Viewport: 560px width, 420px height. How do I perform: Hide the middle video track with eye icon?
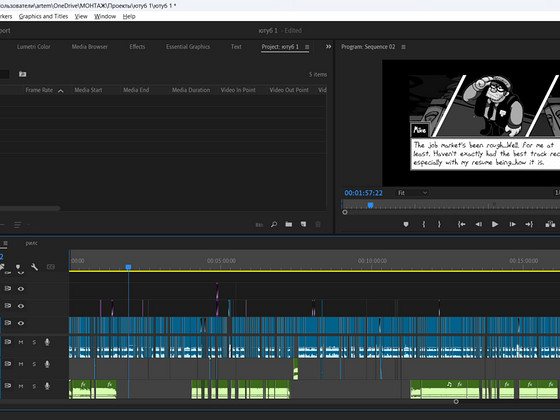(21, 306)
